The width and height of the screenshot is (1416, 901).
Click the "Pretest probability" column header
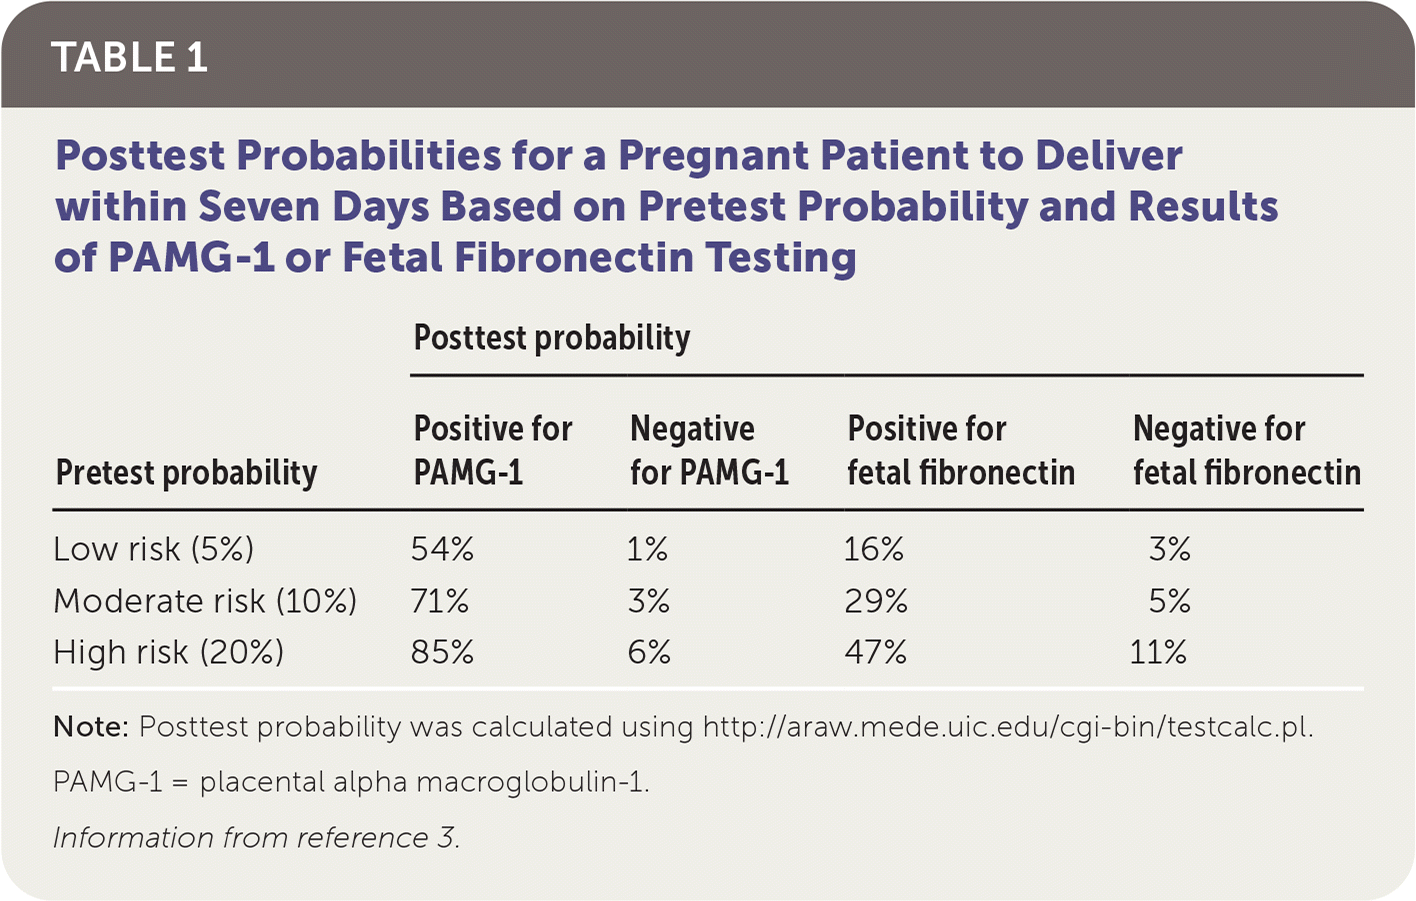pyautogui.click(x=187, y=472)
